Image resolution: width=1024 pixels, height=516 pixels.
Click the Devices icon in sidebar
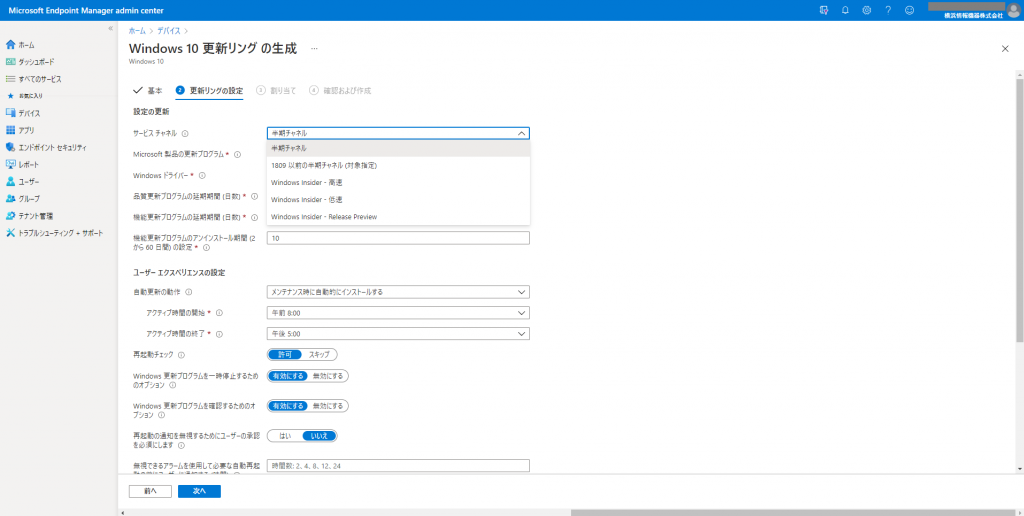[10, 113]
